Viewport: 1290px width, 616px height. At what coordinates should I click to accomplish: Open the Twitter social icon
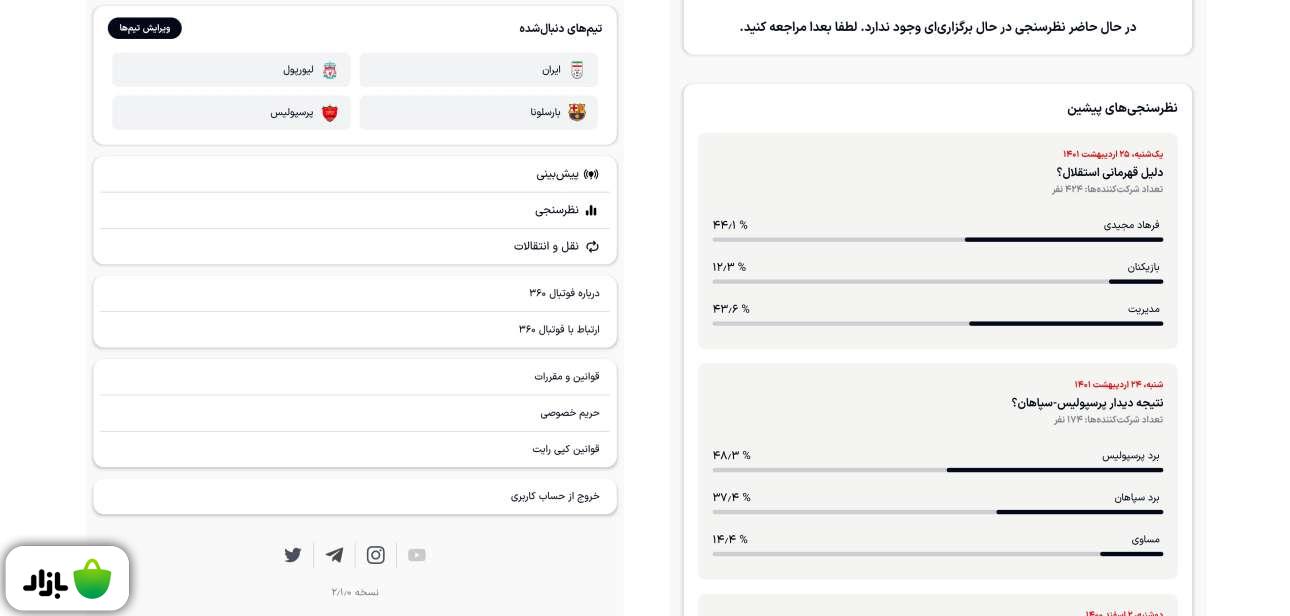point(293,555)
